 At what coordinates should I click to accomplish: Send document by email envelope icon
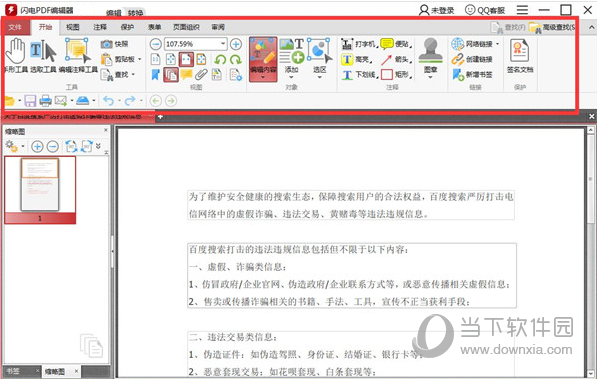coord(61,101)
